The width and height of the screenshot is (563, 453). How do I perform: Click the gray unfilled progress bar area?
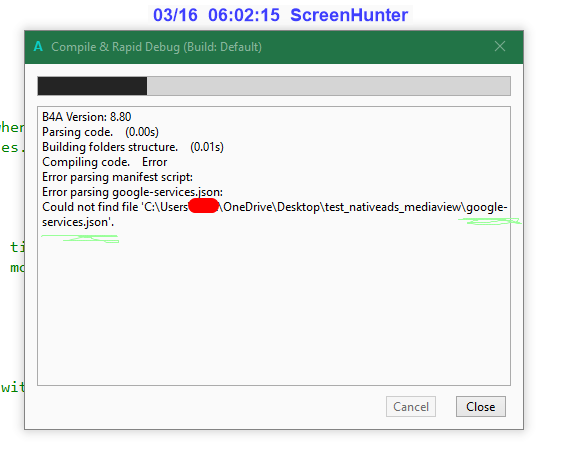pyautogui.click(x=329, y=86)
